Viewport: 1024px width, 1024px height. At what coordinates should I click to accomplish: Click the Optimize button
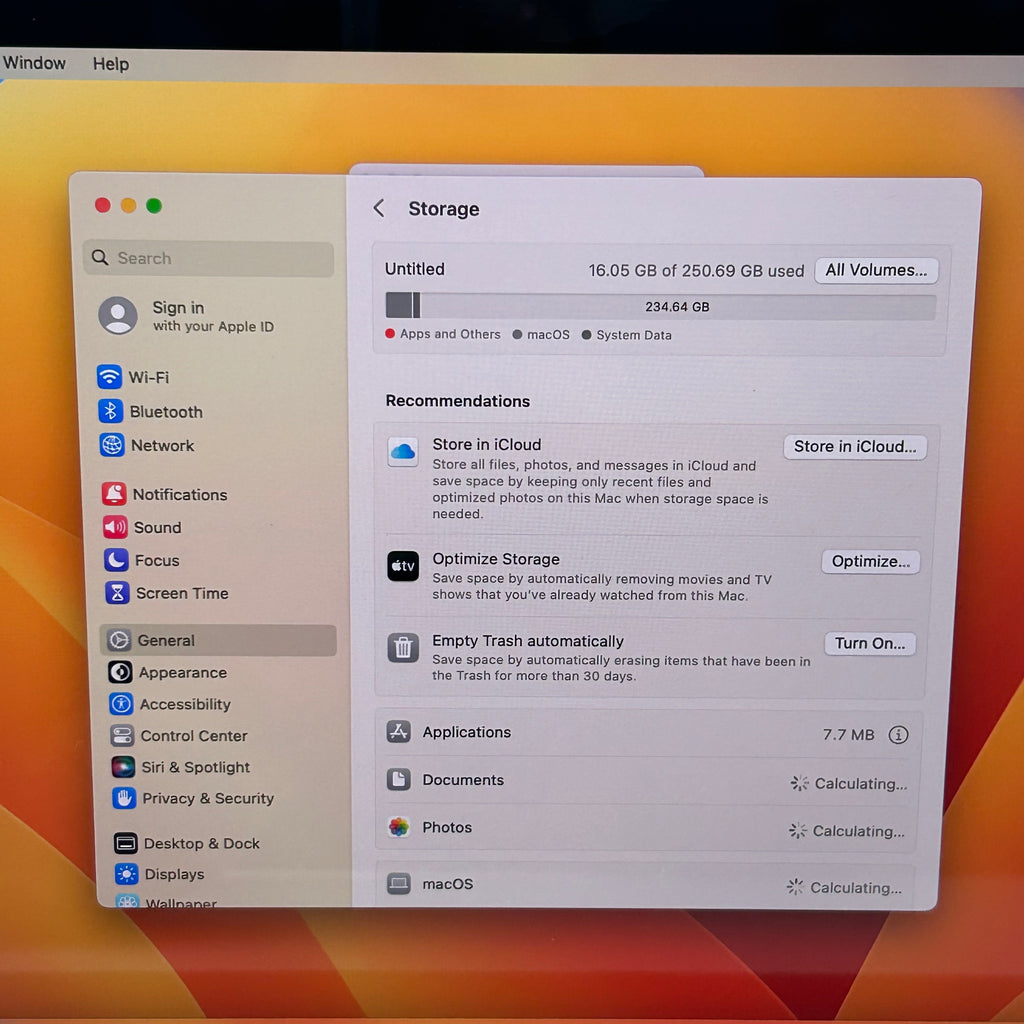point(871,562)
